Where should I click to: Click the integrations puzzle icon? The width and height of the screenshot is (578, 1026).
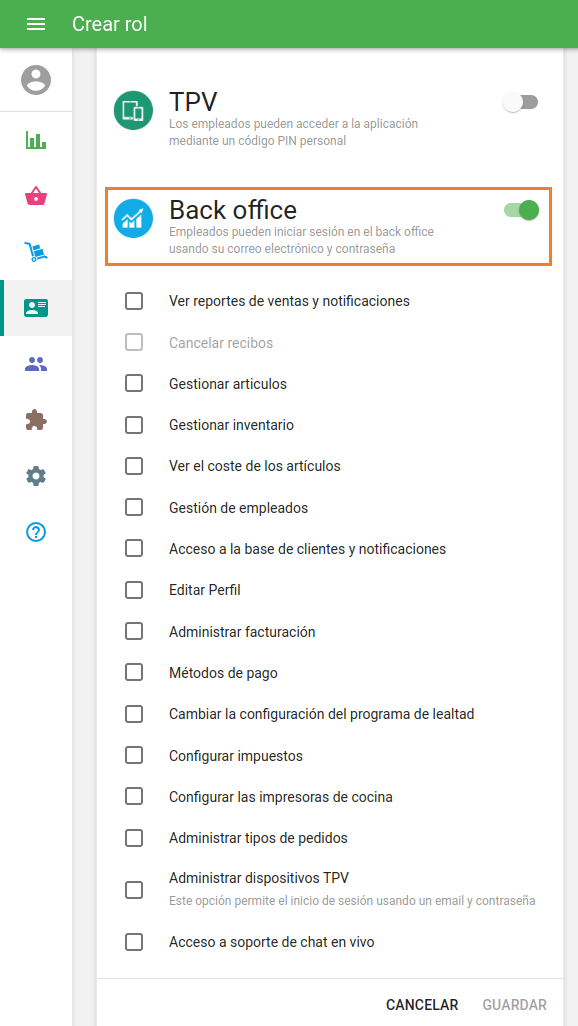pos(36,420)
